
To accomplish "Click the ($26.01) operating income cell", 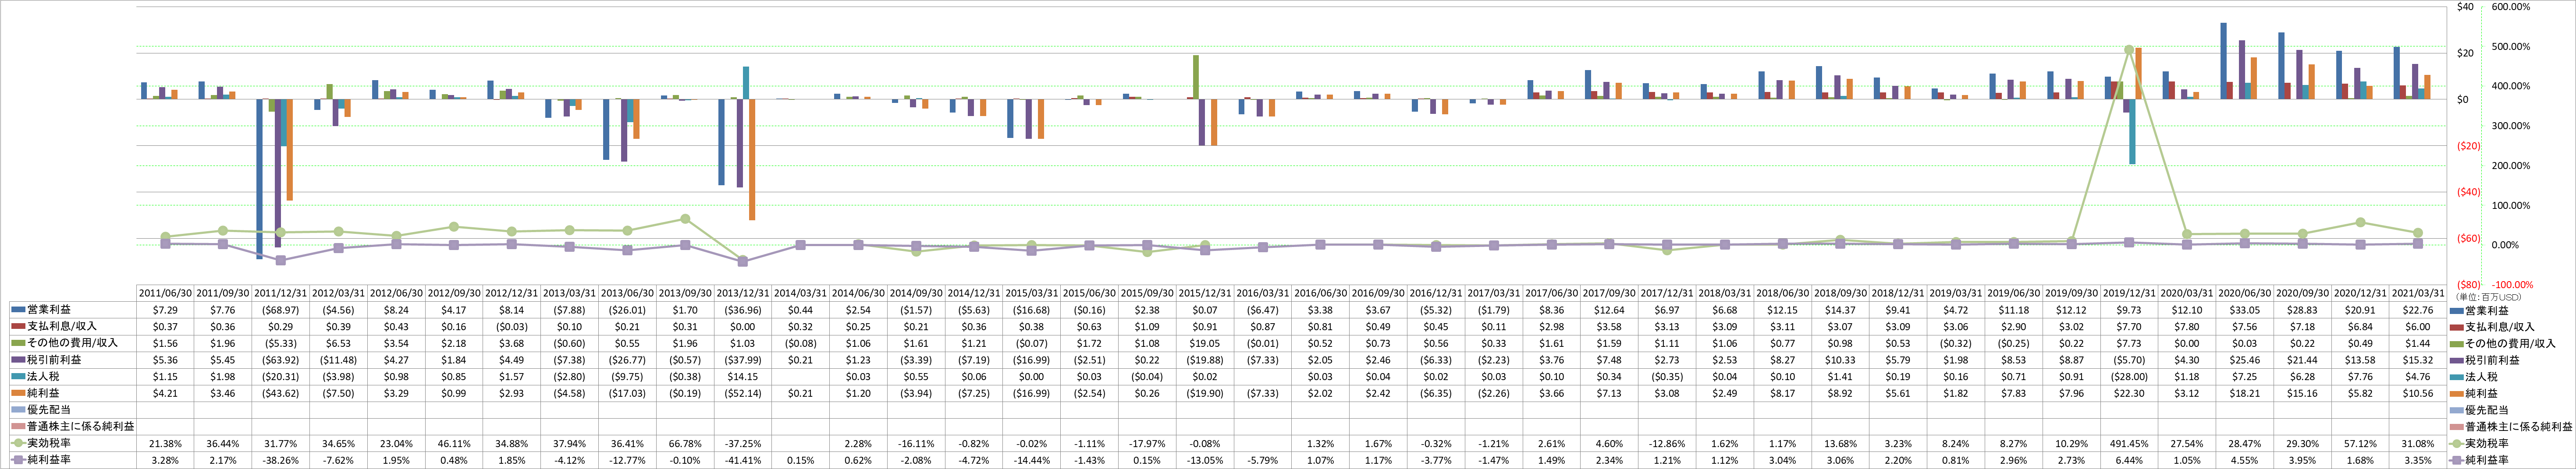I will 627,310.
